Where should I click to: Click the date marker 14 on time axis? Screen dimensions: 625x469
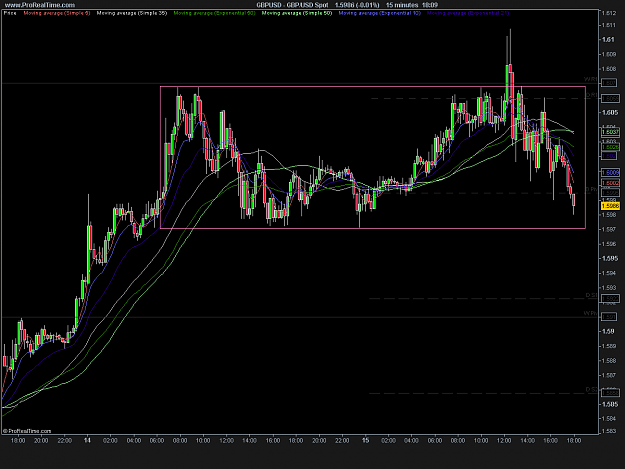(87, 440)
